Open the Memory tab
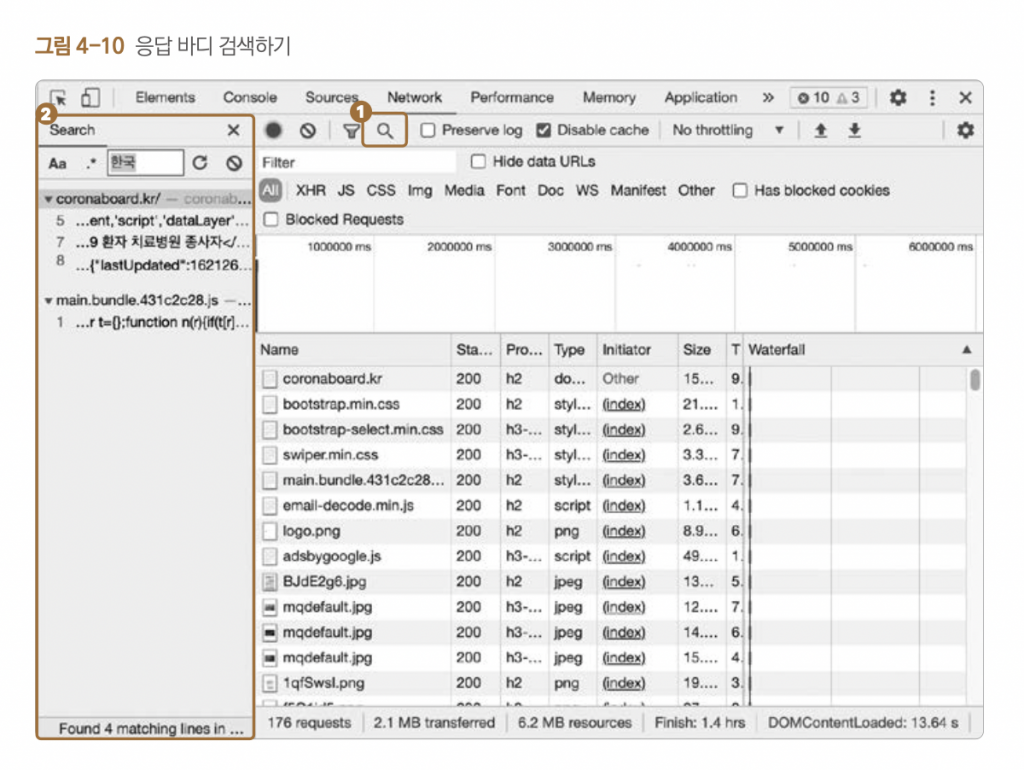This screenshot has width=1024, height=770. [x=609, y=98]
